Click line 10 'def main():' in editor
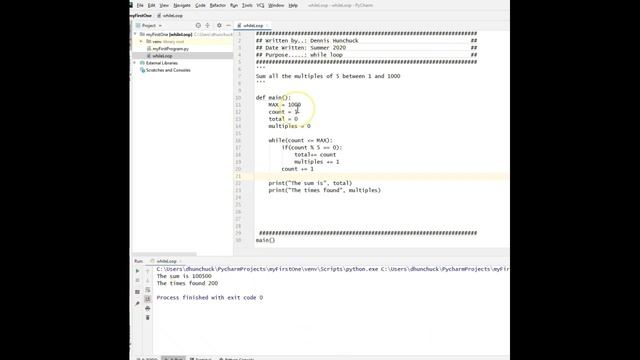Image resolution: width=640 pixels, height=360 pixels. click(x=273, y=98)
